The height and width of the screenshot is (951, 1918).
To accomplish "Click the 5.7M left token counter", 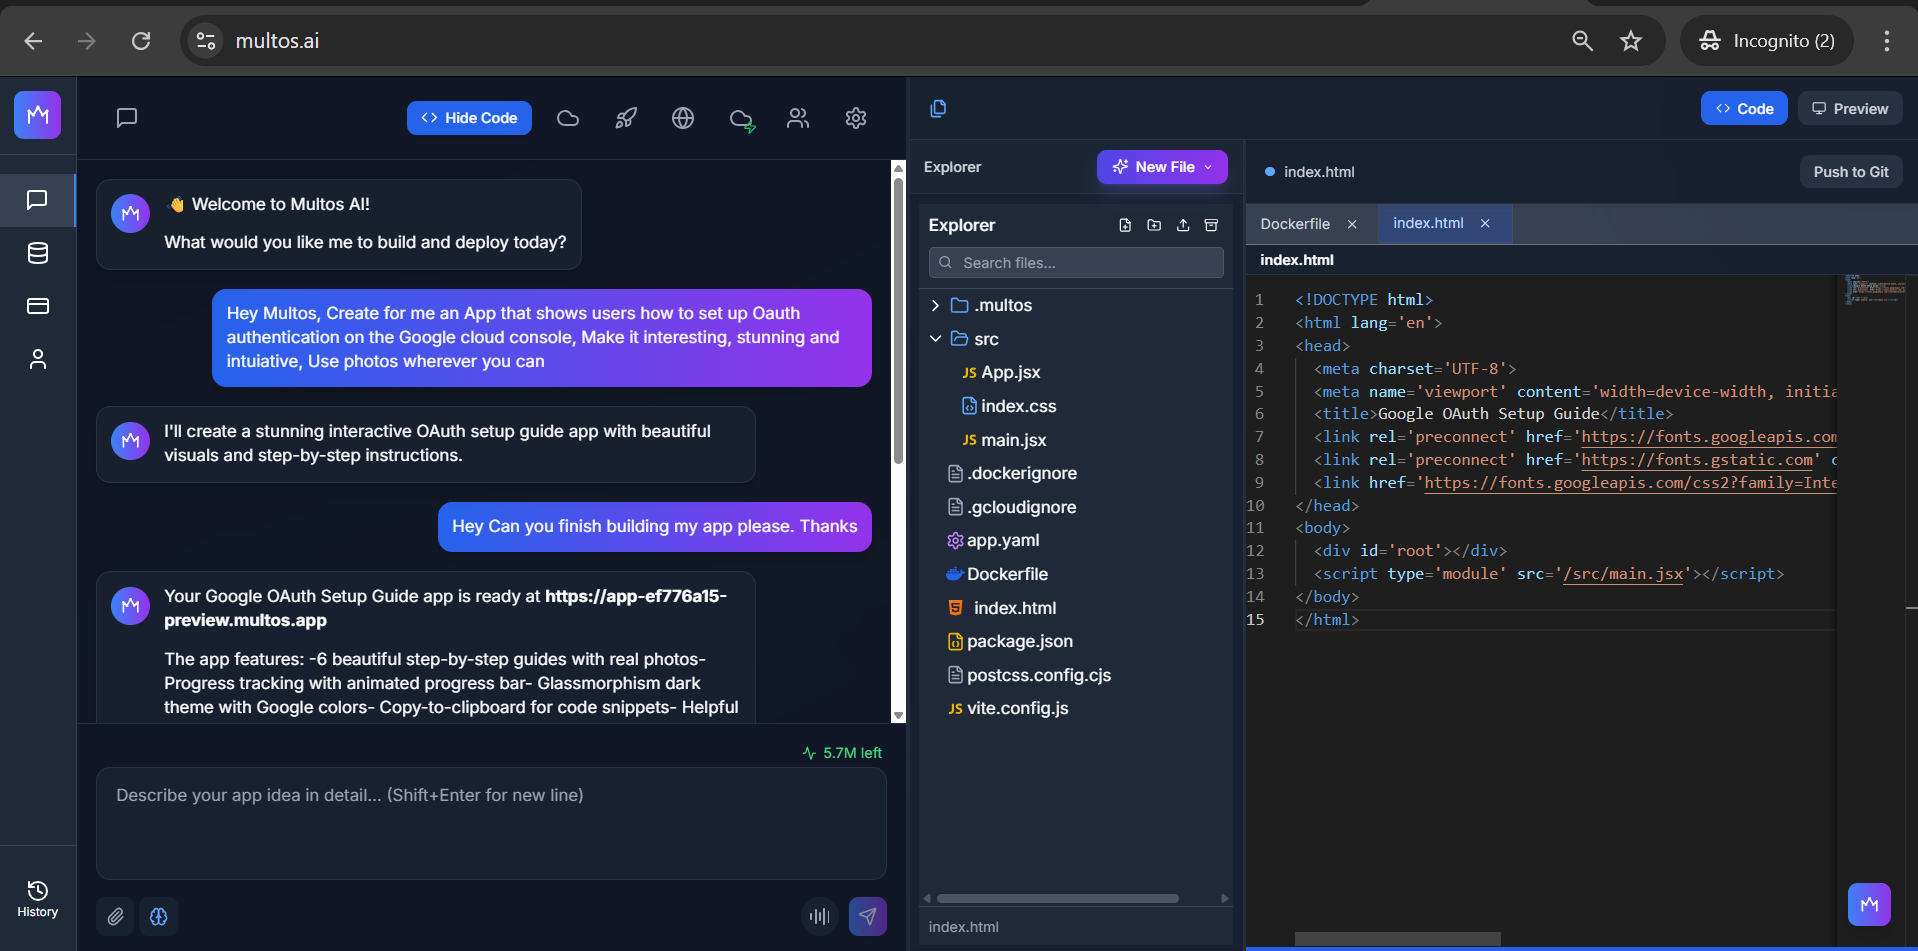I will pos(842,753).
